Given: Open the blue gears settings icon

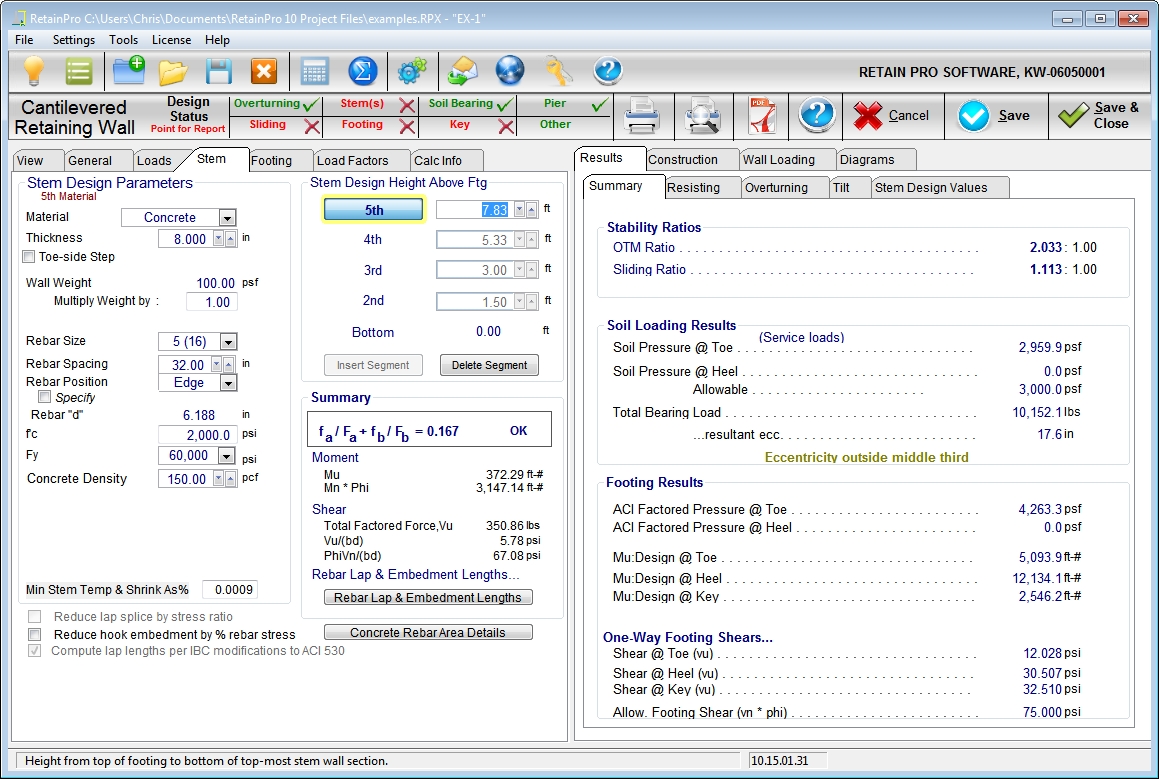Looking at the screenshot, I should coord(412,72).
